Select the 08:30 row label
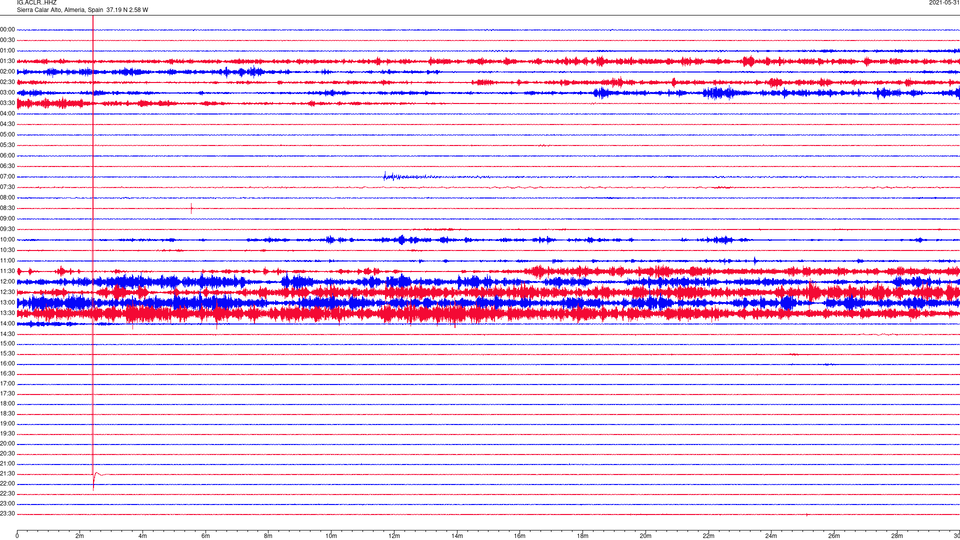Viewport: 960px width, 540px height. (x=7, y=208)
